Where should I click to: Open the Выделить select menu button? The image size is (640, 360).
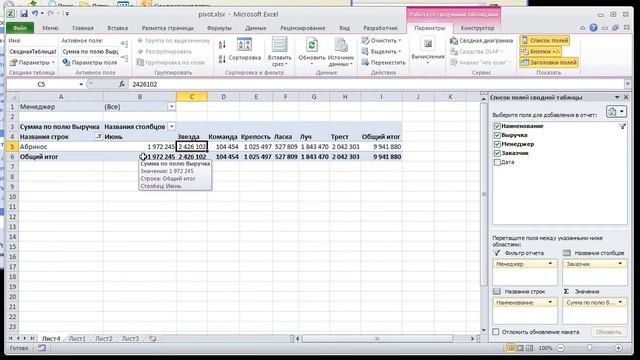coord(381,51)
